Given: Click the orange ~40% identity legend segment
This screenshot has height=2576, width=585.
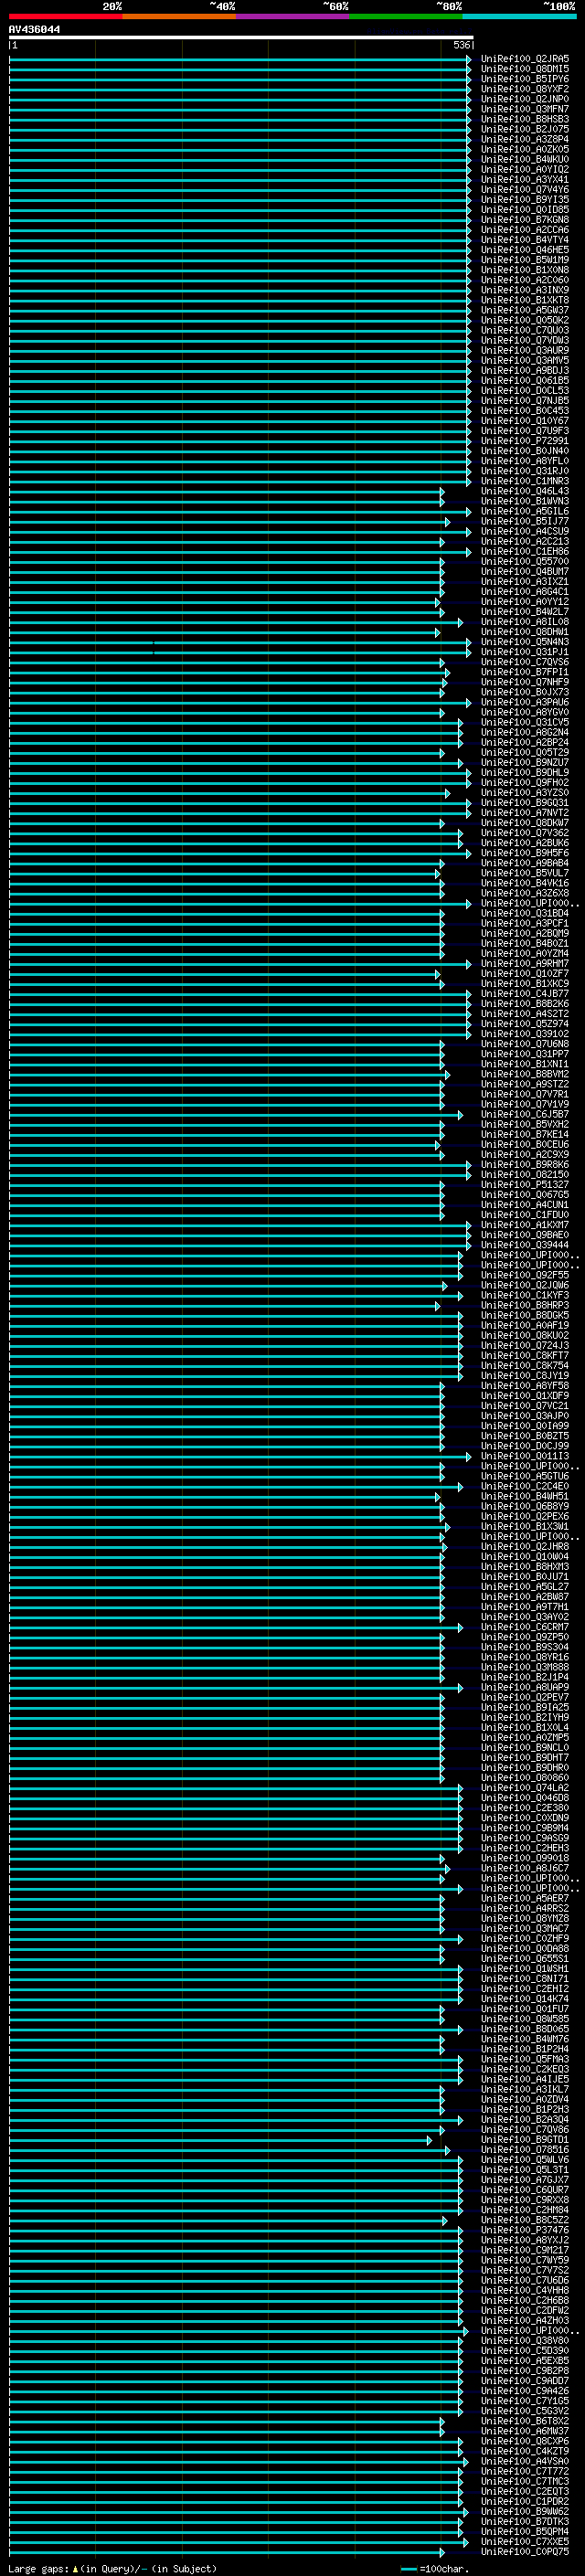Looking at the screenshot, I should point(179,16).
